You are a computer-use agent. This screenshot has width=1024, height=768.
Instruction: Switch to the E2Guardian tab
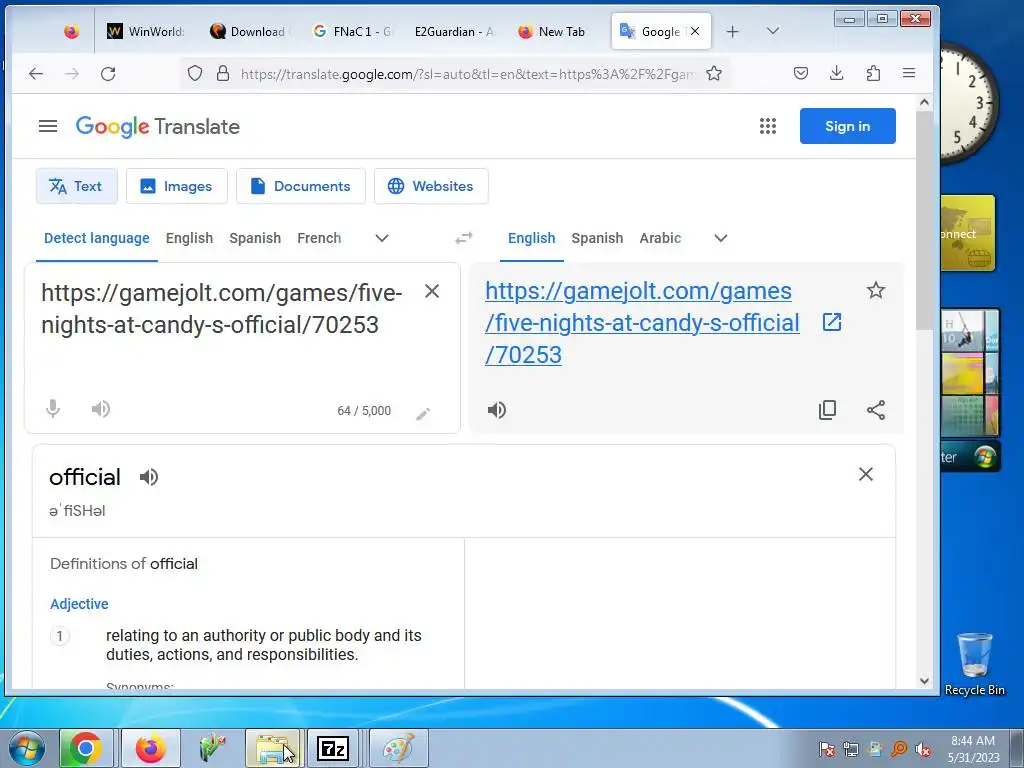pos(454,31)
